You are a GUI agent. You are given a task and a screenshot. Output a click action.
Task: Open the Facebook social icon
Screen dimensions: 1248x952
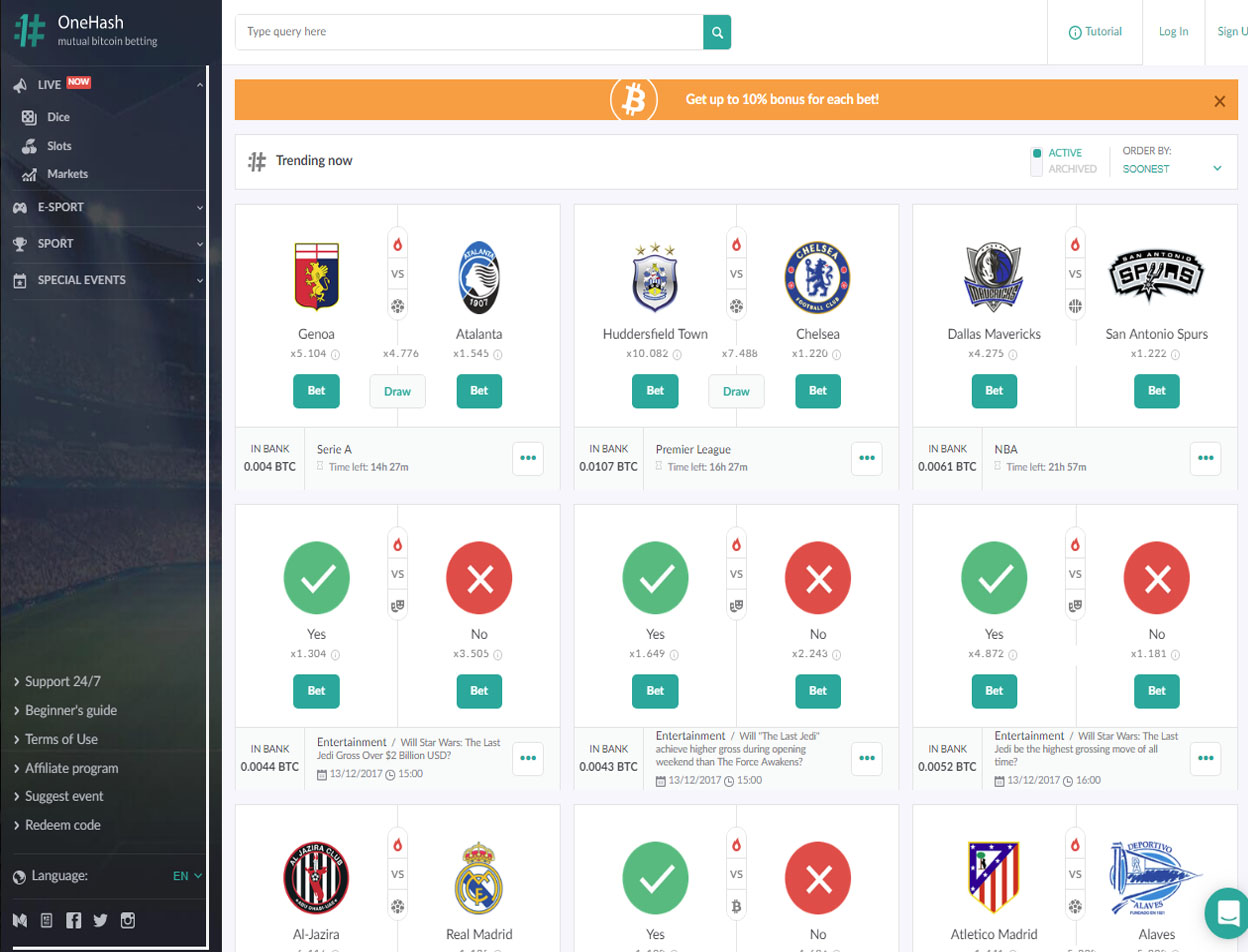tap(73, 921)
